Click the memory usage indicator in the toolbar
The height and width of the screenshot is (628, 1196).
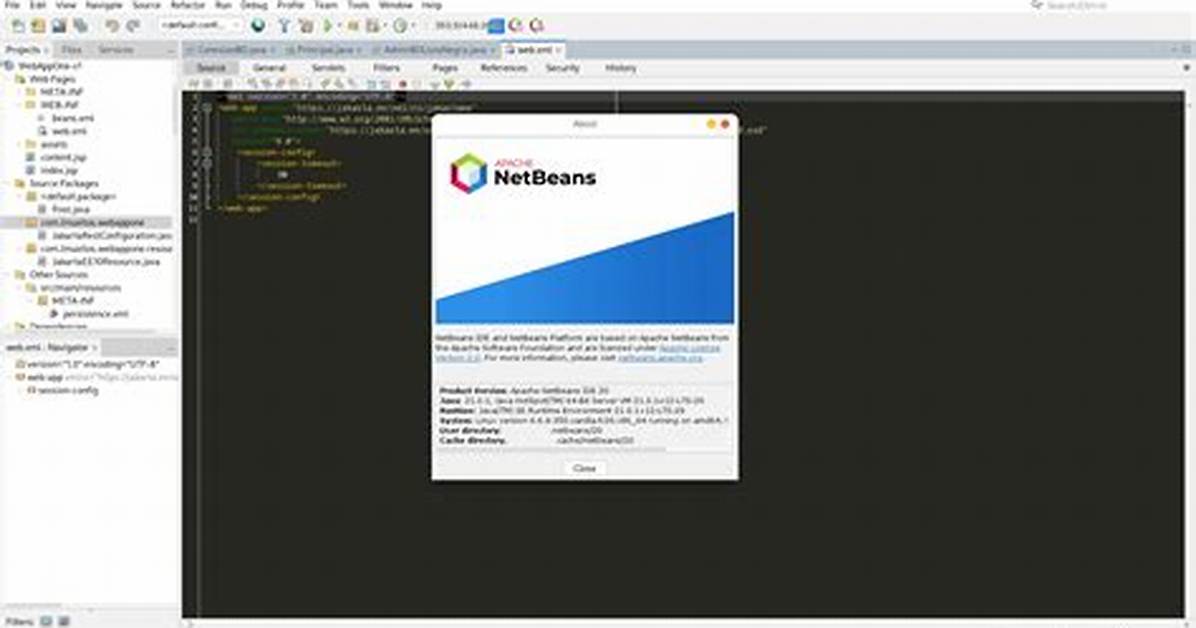pos(468,25)
